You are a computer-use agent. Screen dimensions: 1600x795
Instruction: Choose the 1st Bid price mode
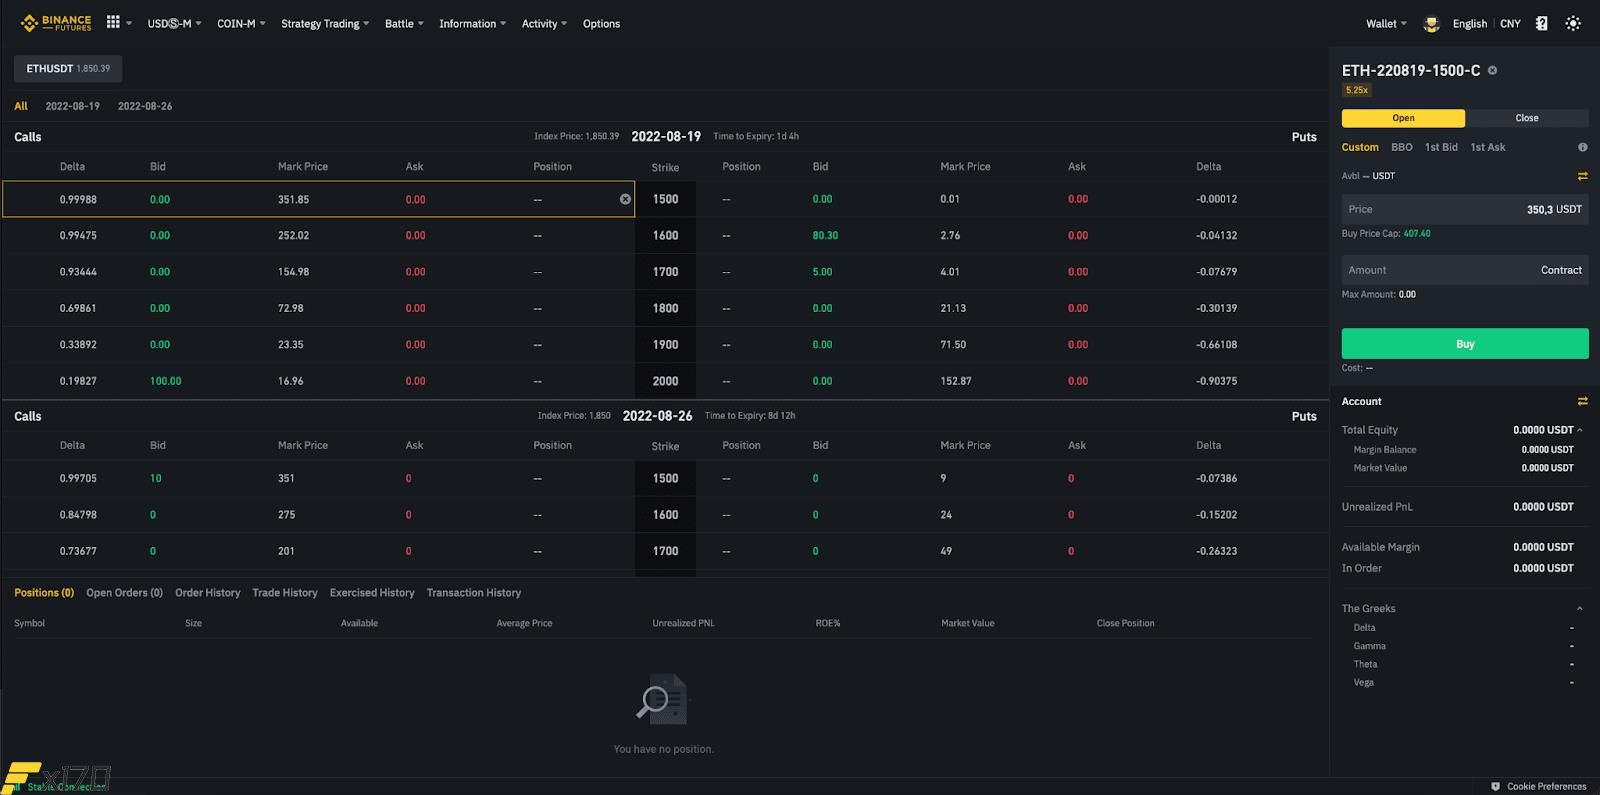coord(1441,147)
